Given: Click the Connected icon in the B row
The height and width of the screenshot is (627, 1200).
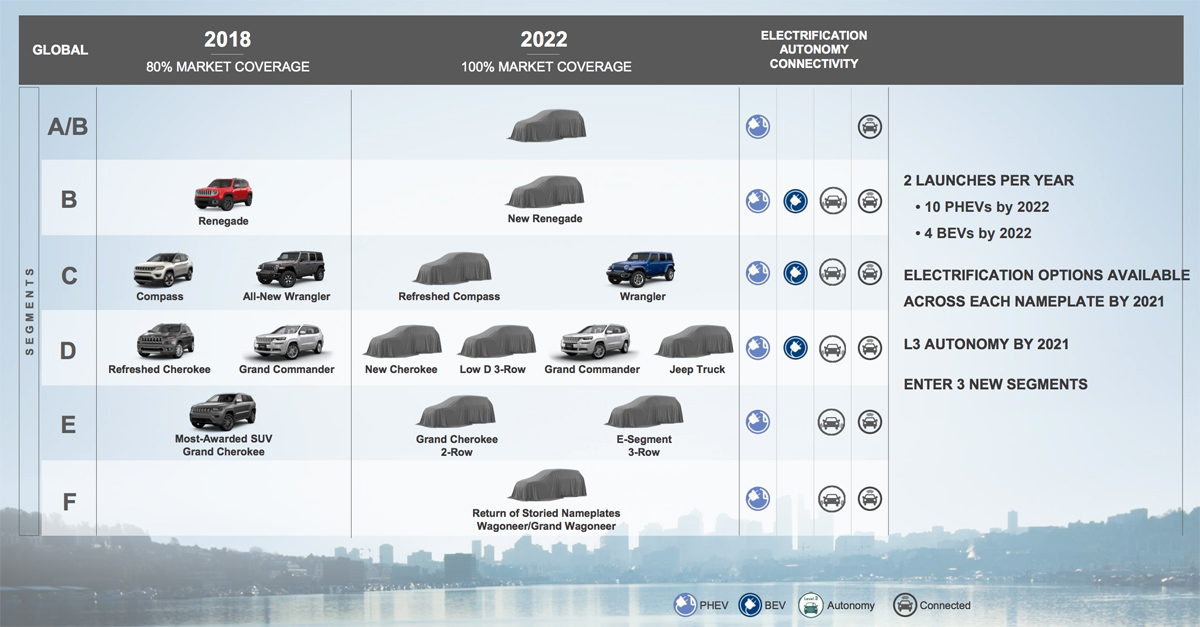Looking at the screenshot, I should coord(870,201).
